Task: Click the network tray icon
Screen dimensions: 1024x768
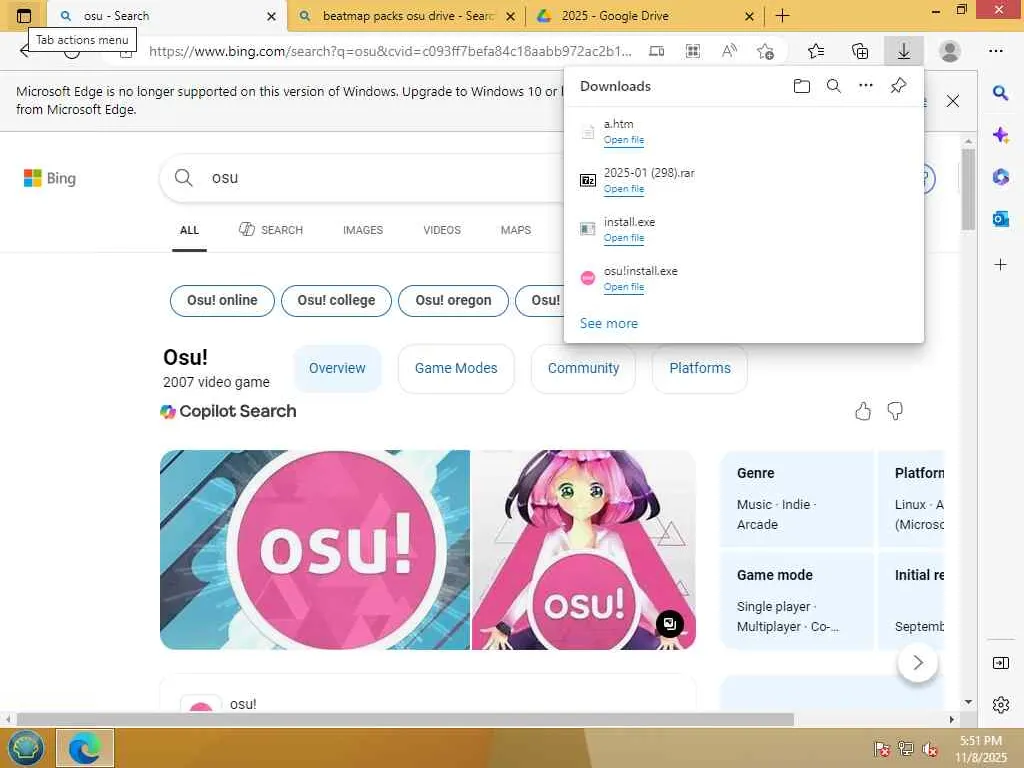Action: (x=905, y=749)
